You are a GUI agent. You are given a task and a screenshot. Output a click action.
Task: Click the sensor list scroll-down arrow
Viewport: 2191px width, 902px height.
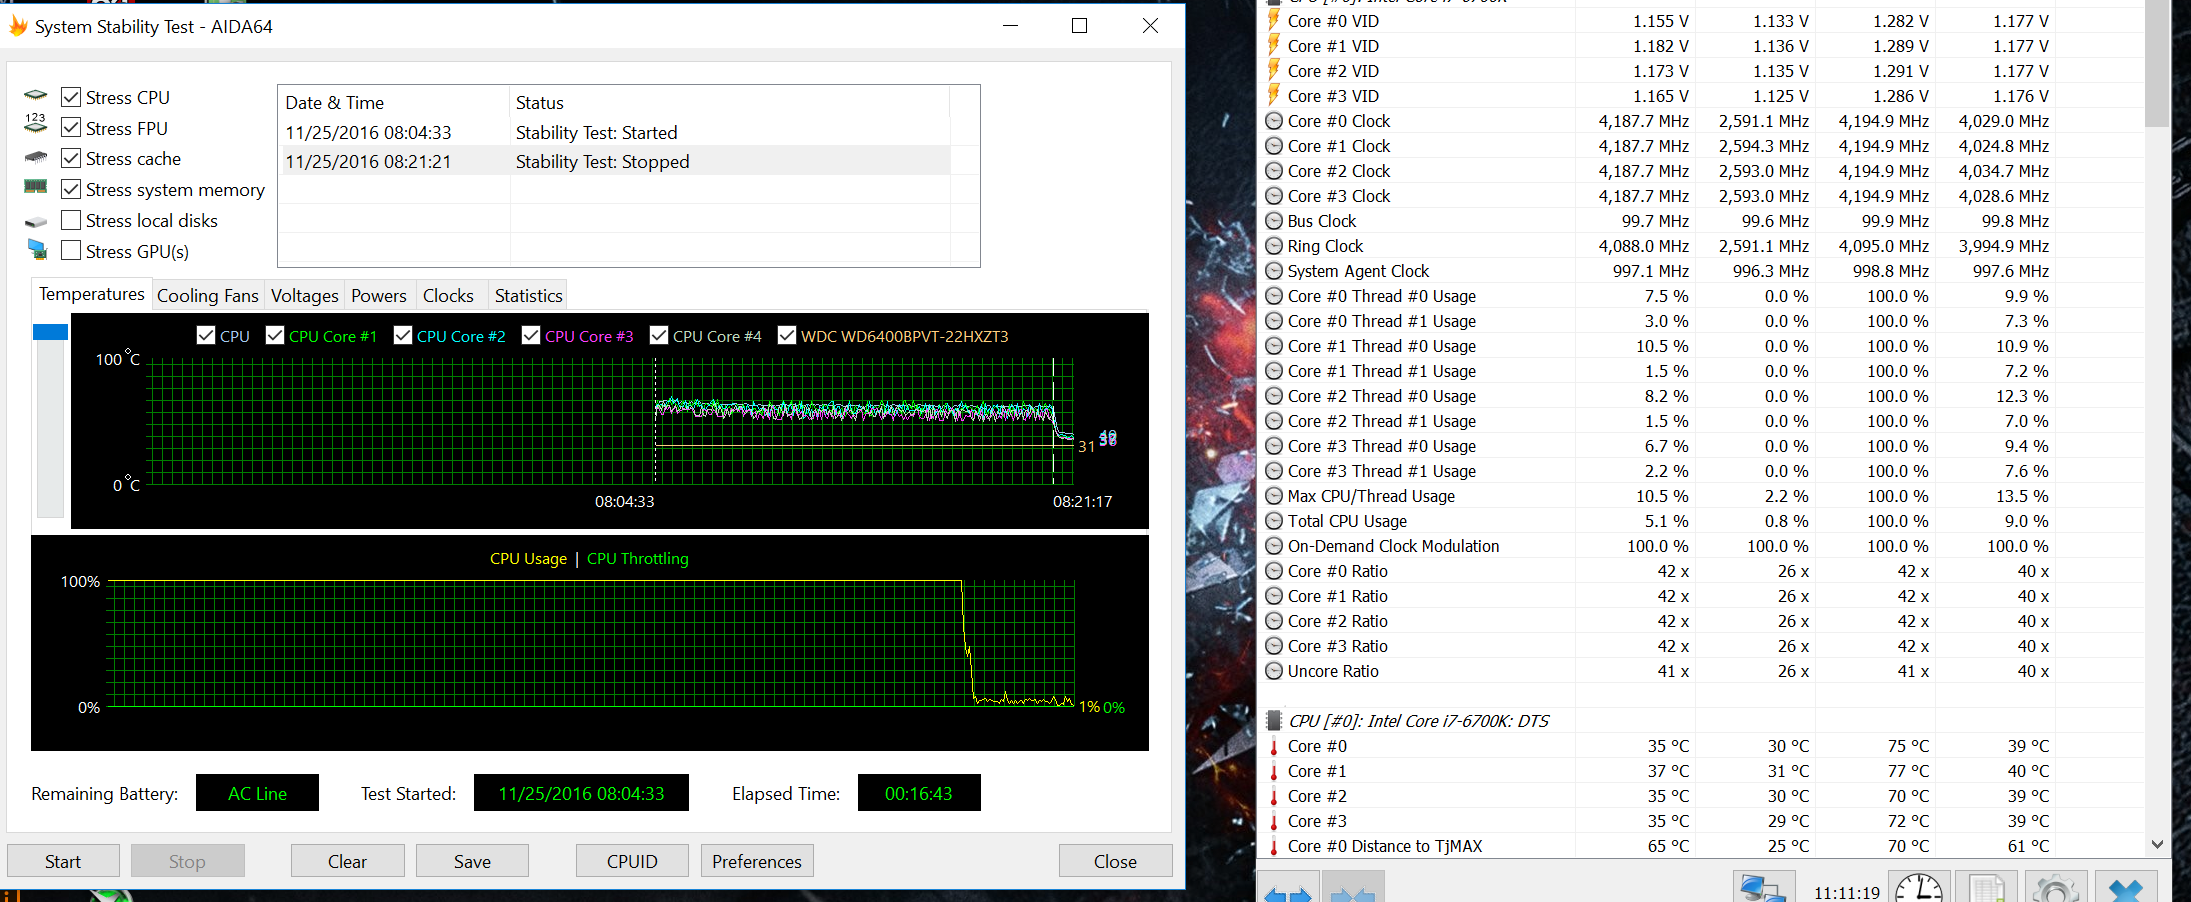(x=2157, y=845)
